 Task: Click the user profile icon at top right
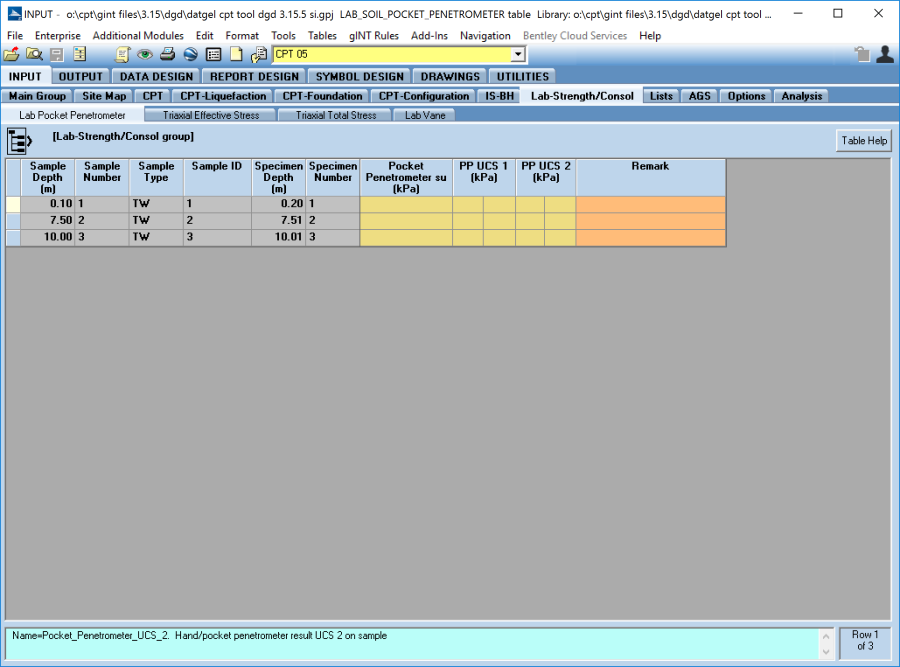click(x=884, y=55)
